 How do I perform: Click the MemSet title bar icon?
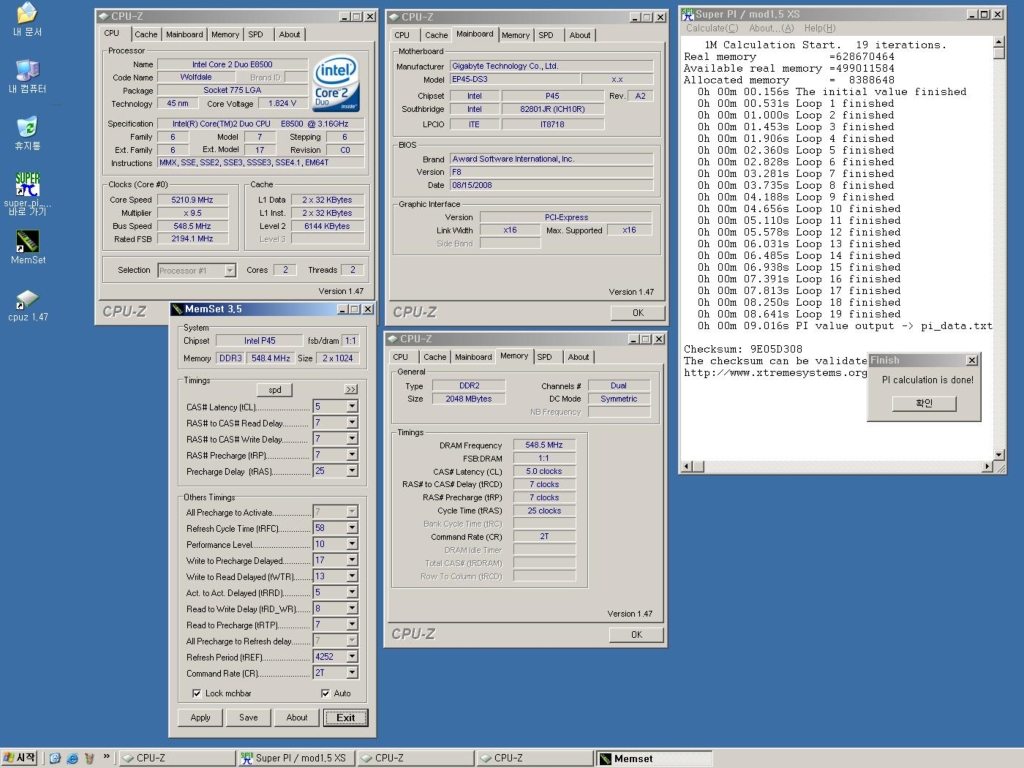tap(177, 309)
